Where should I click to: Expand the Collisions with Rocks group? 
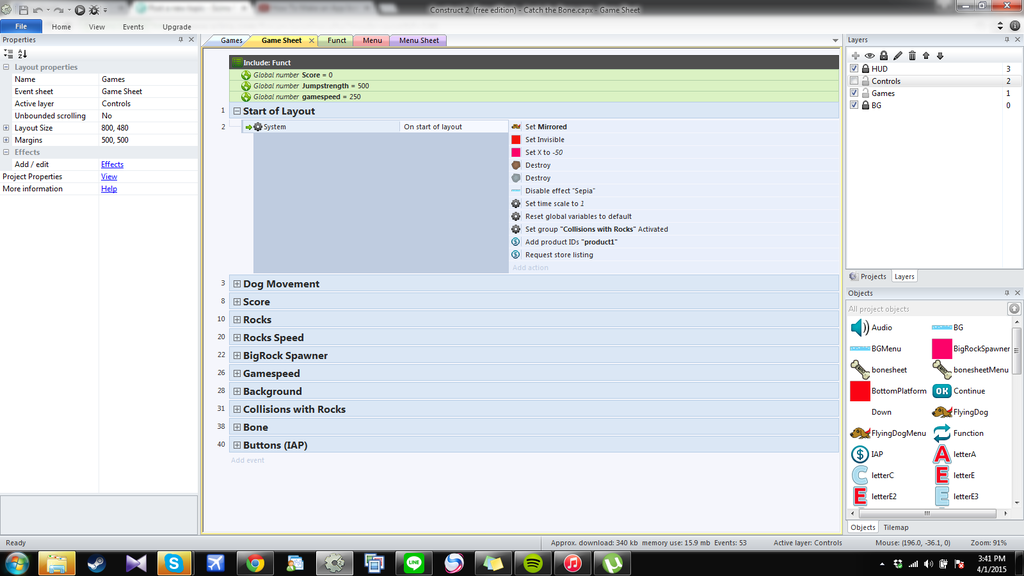[x=237, y=410]
